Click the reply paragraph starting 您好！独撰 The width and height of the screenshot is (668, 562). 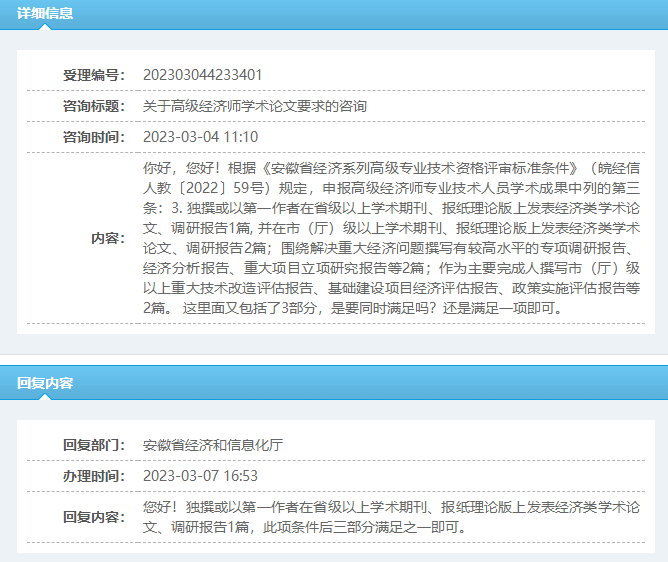pos(392,517)
